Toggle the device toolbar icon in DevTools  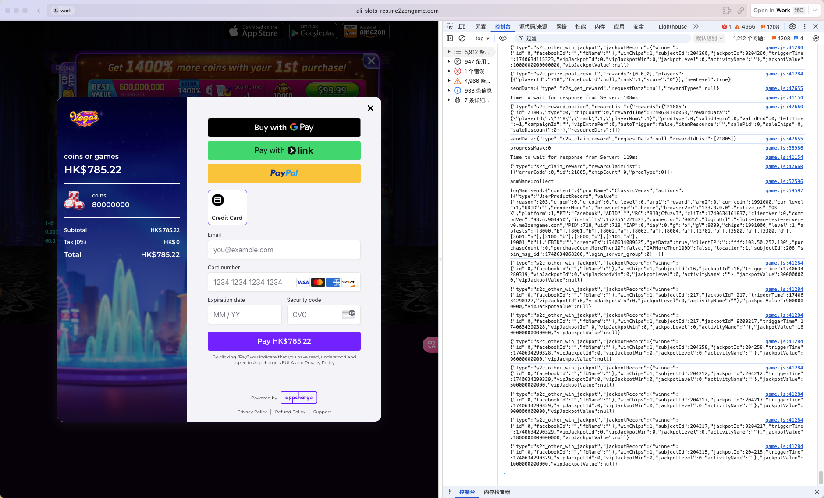(x=461, y=26)
